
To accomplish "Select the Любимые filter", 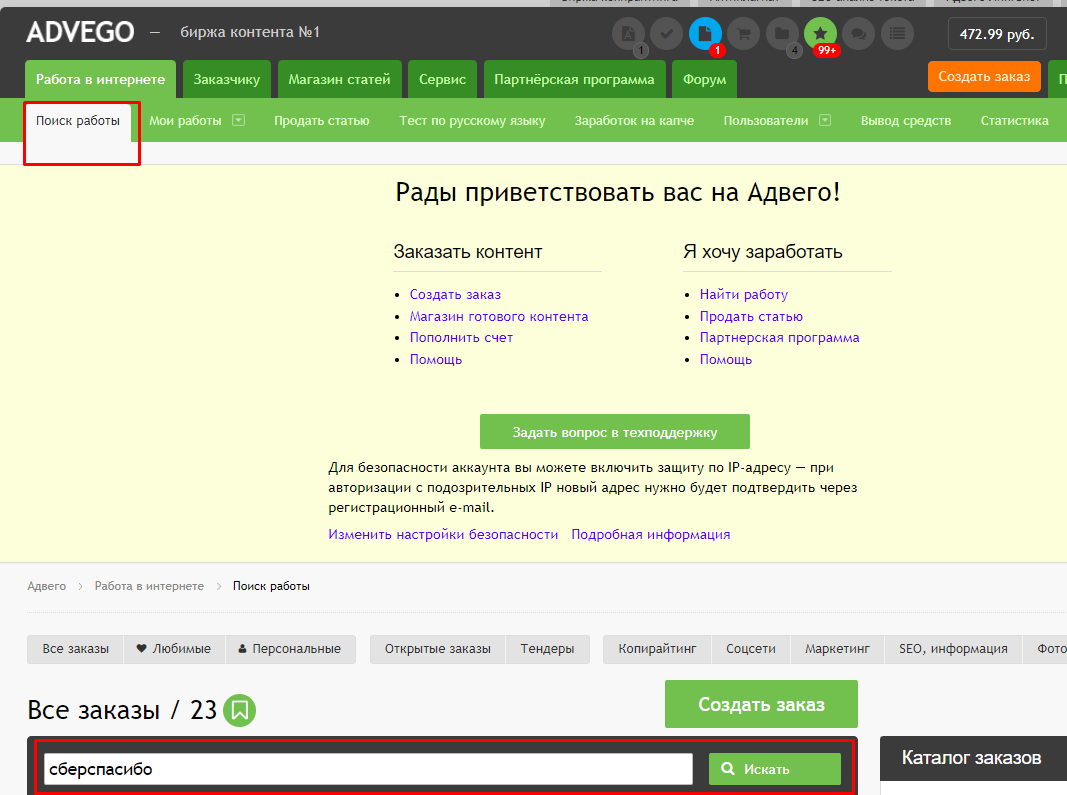I will (x=174, y=649).
